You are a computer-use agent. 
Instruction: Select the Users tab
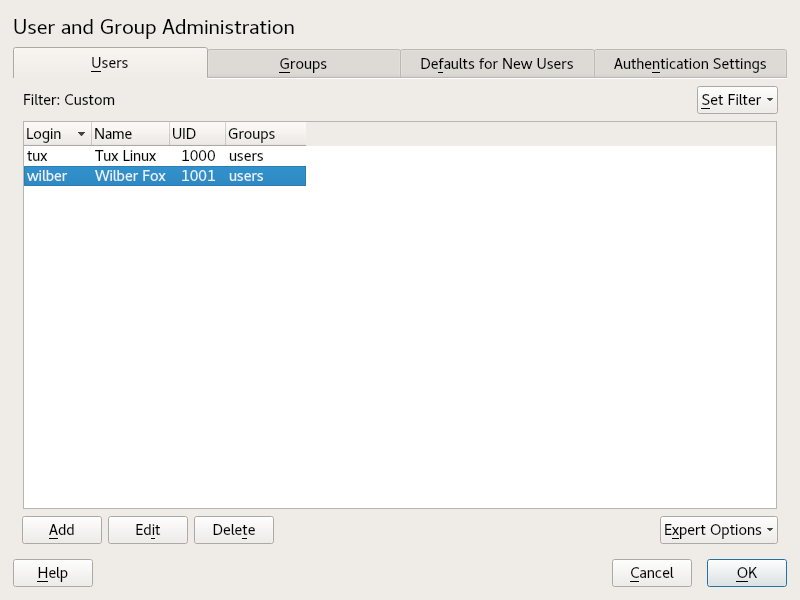[109, 63]
